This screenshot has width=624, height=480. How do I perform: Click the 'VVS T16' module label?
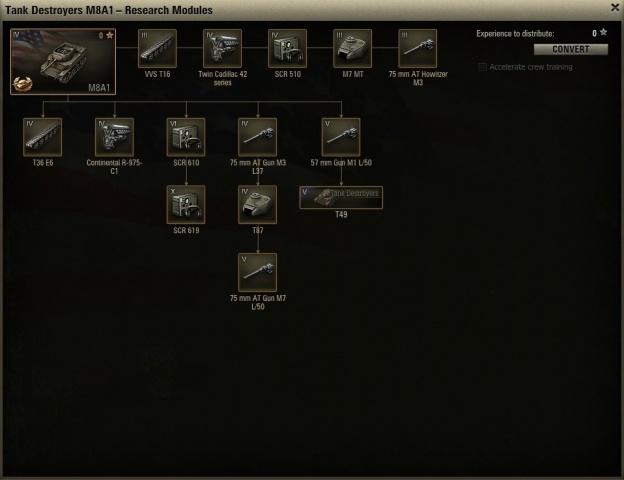[157, 74]
